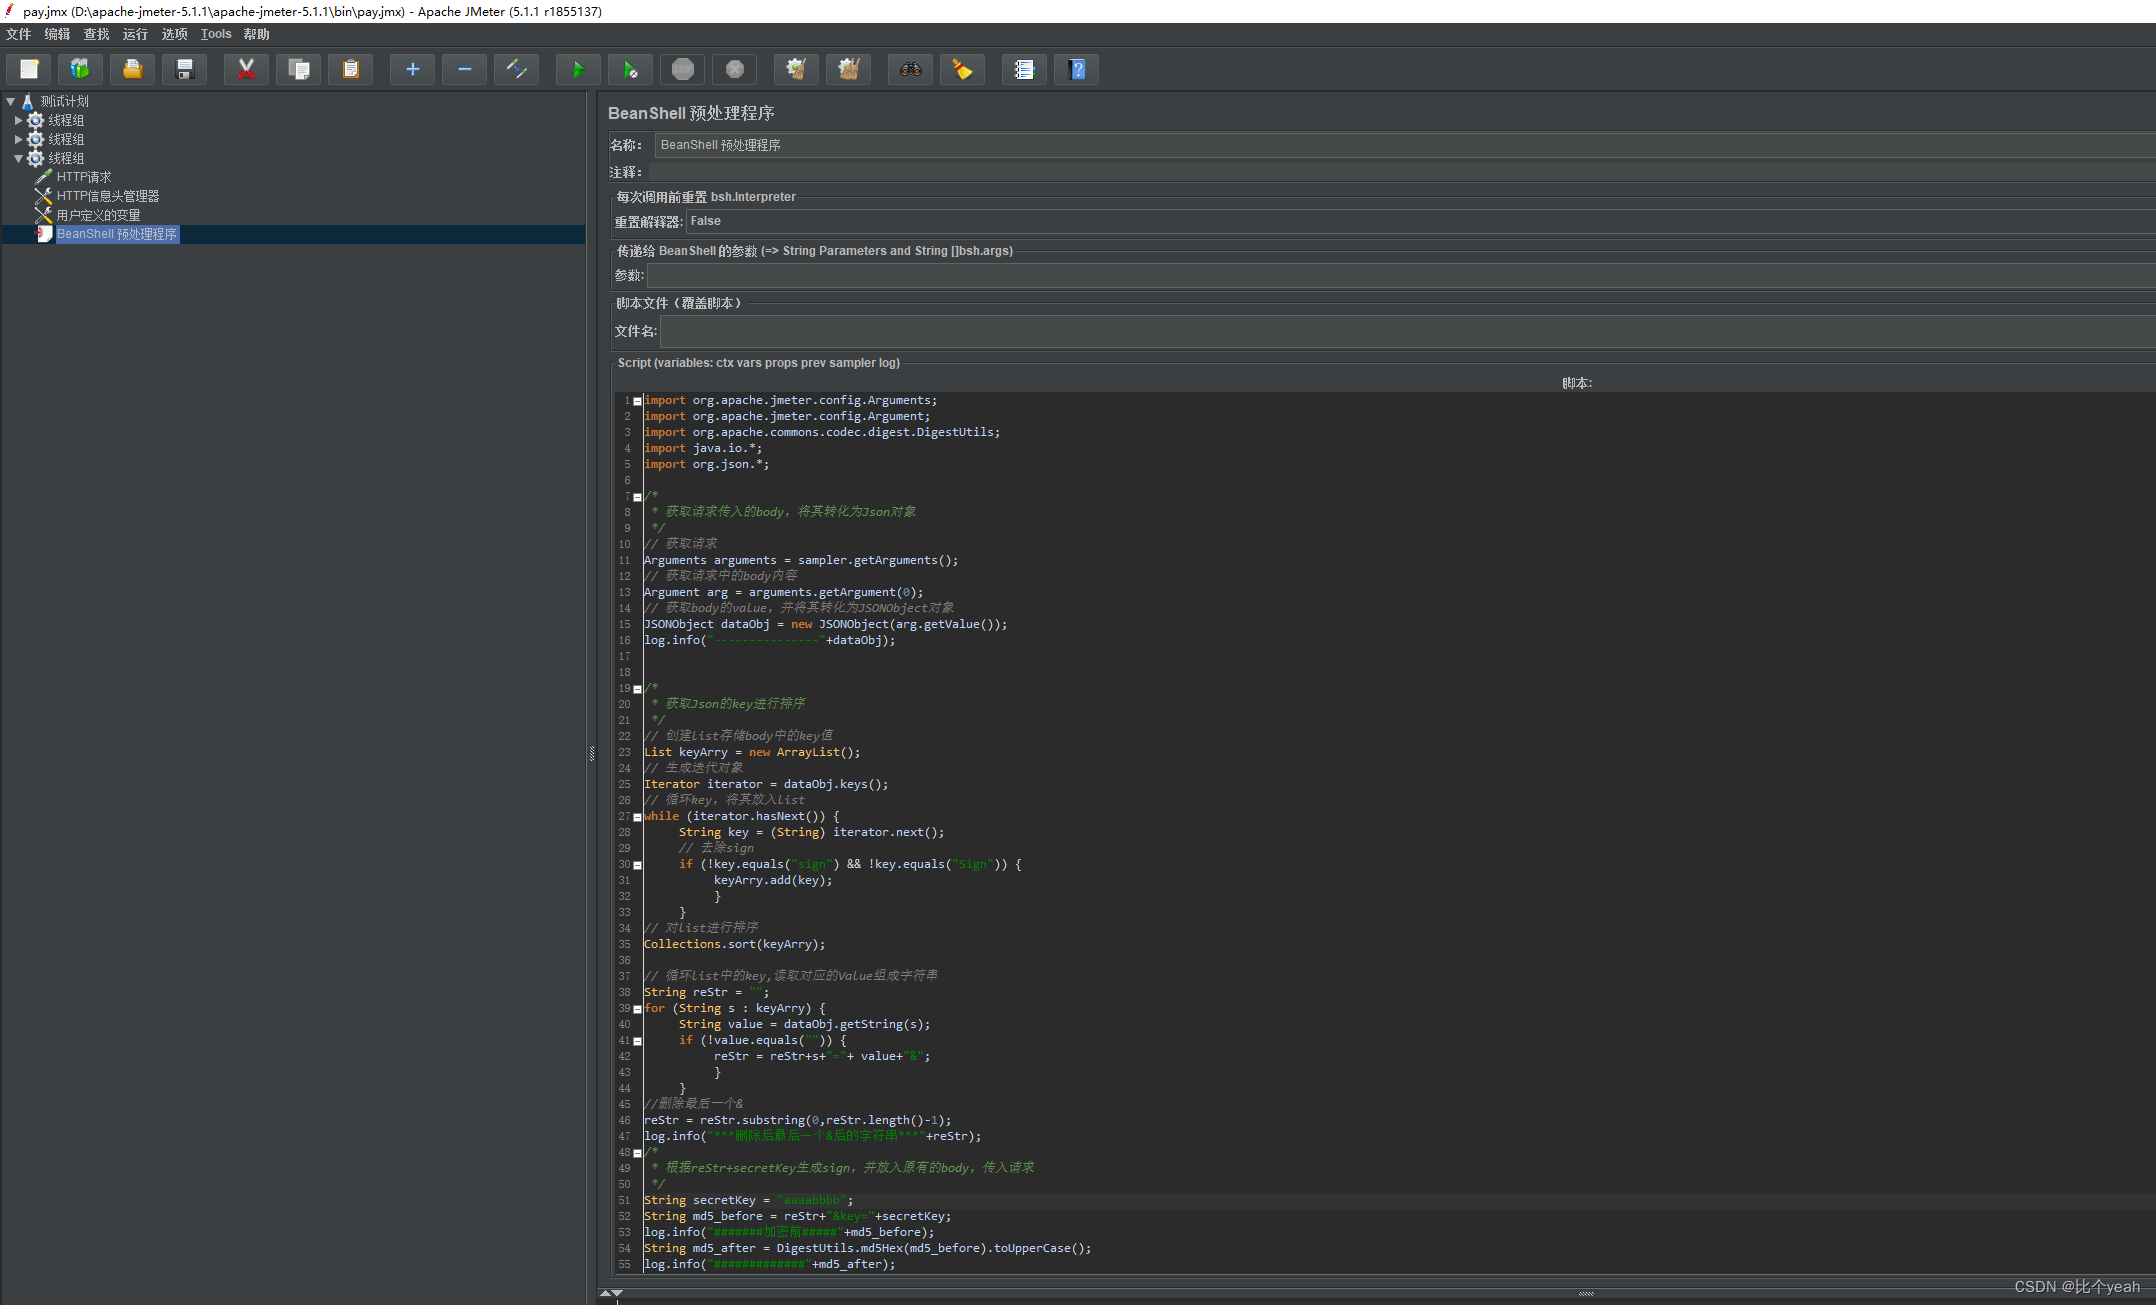Fold the if block at line 30
Viewport: 2156px width, 1305px height.
pos(637,865)
